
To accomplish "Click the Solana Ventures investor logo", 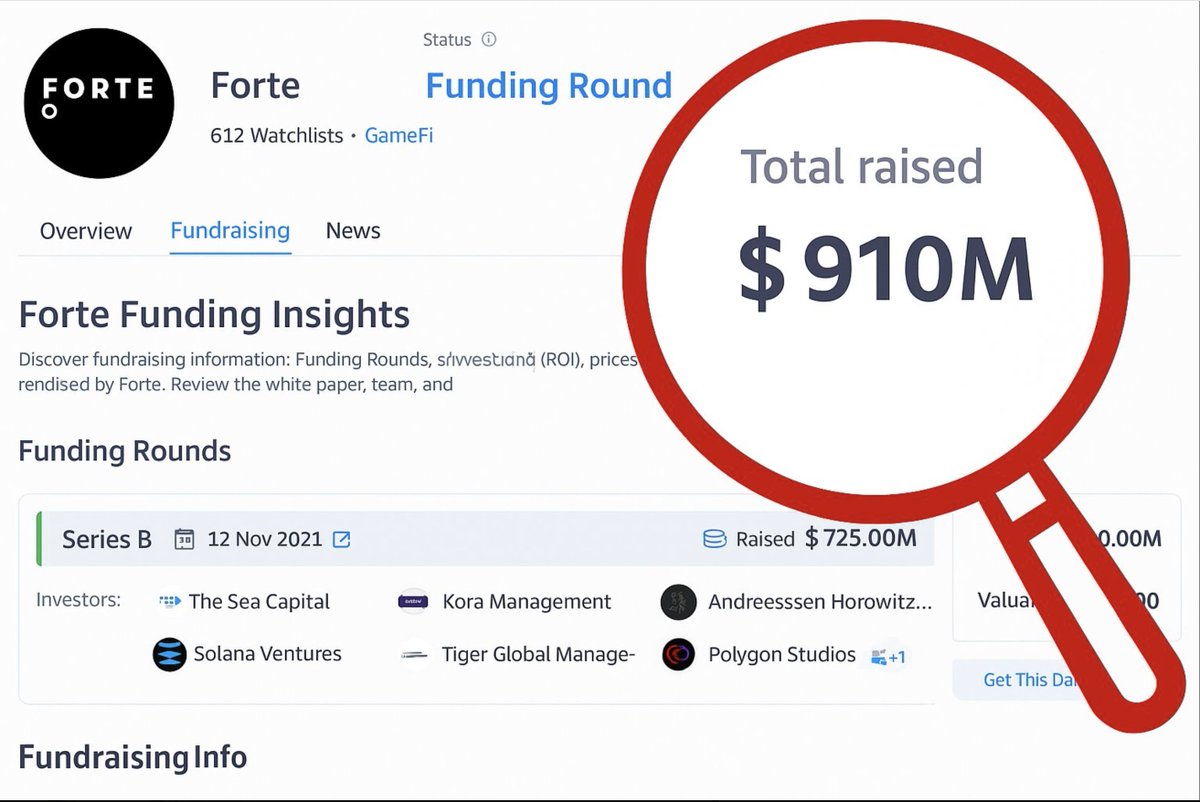I will 170,654.
